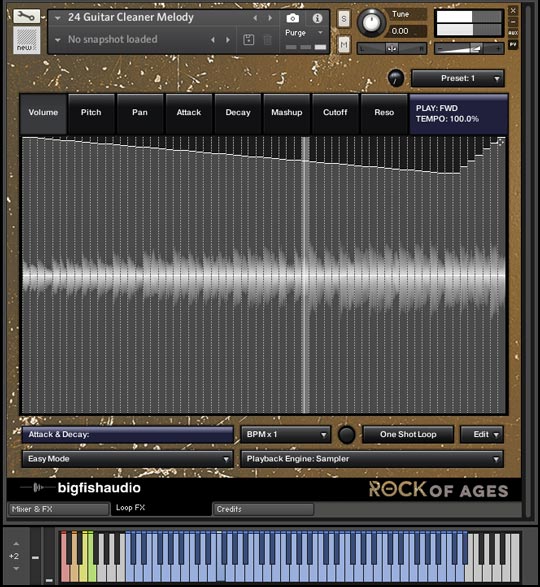Click the One Shot Loop button
The width and height of the screenshot is (540, 587).
pyautogui.click(x=408, y=434)
